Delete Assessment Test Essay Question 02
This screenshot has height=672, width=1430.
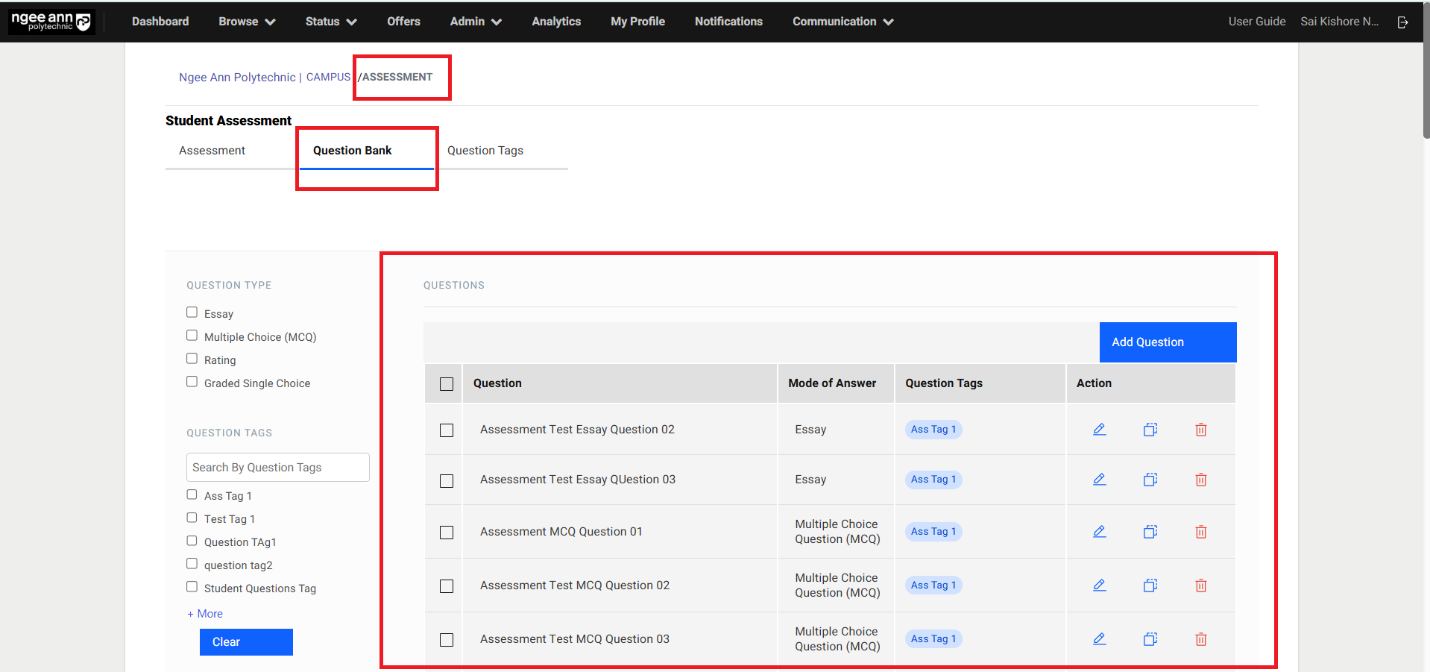pos(1201,429)
